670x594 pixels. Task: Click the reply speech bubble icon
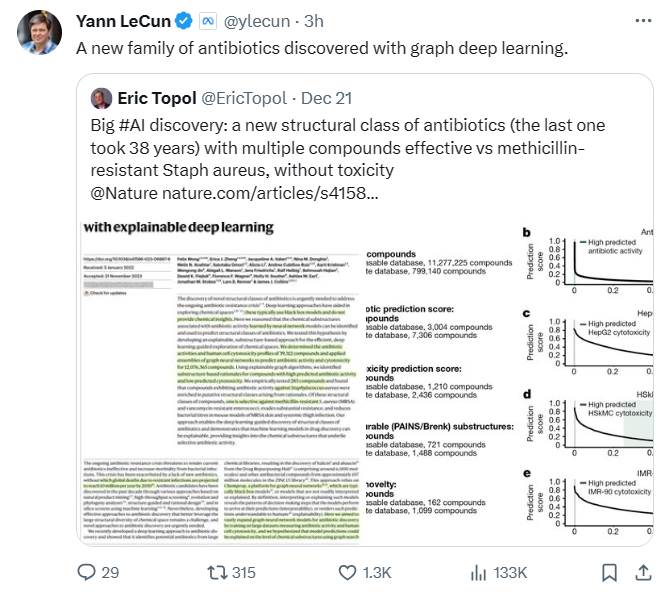click(x=86, y=572)
